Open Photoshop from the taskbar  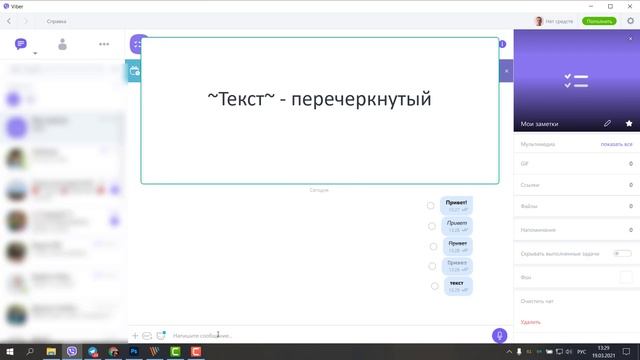(x=134, y=351)
